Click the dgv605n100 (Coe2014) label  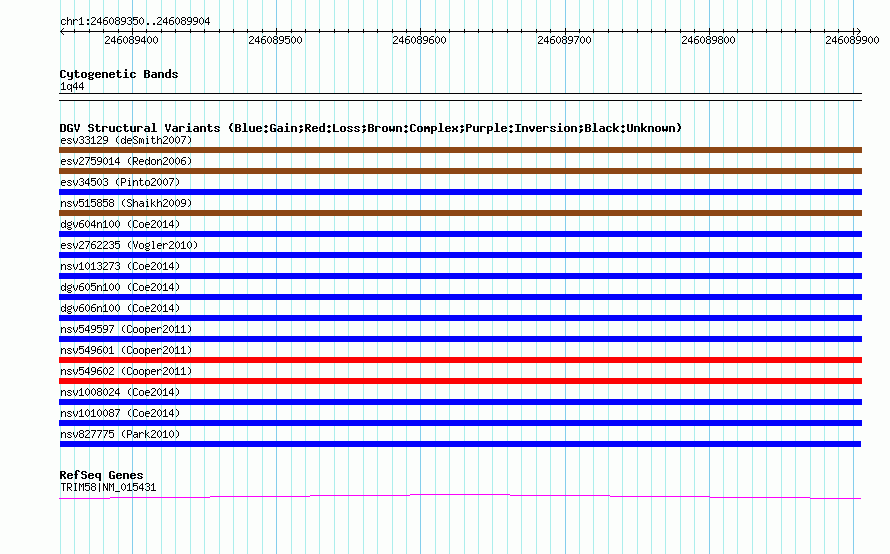[120, 287]
